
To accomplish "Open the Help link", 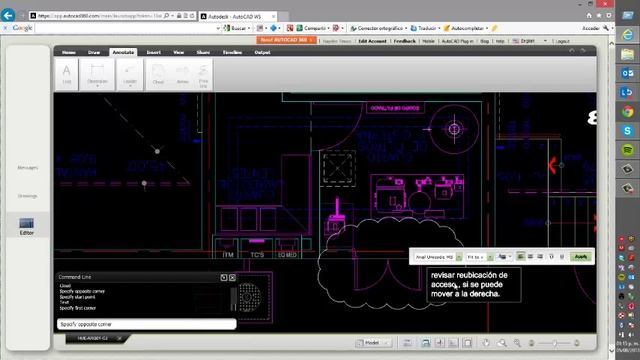I will pyautogui.click(x=500, y=41).
